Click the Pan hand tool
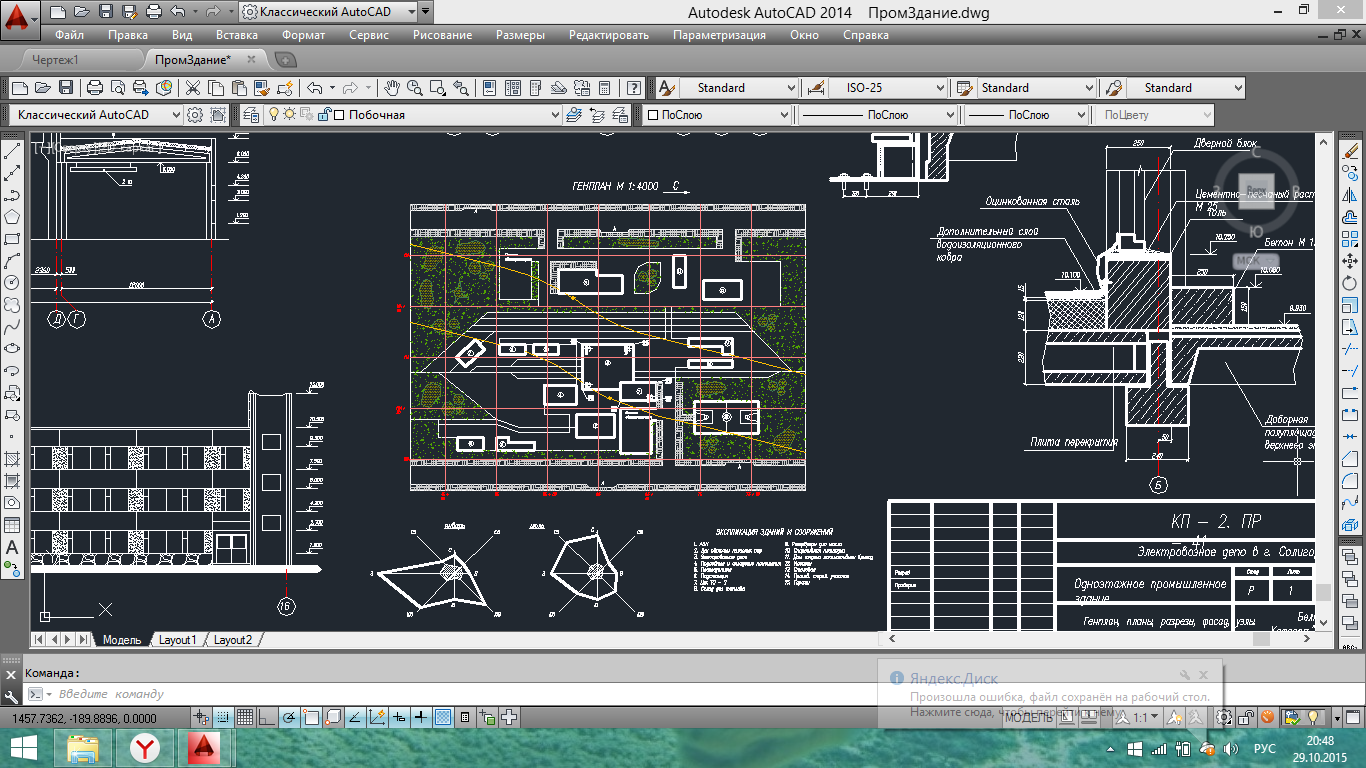Viewport: 1366px width, 768px height. pos(392,88)
